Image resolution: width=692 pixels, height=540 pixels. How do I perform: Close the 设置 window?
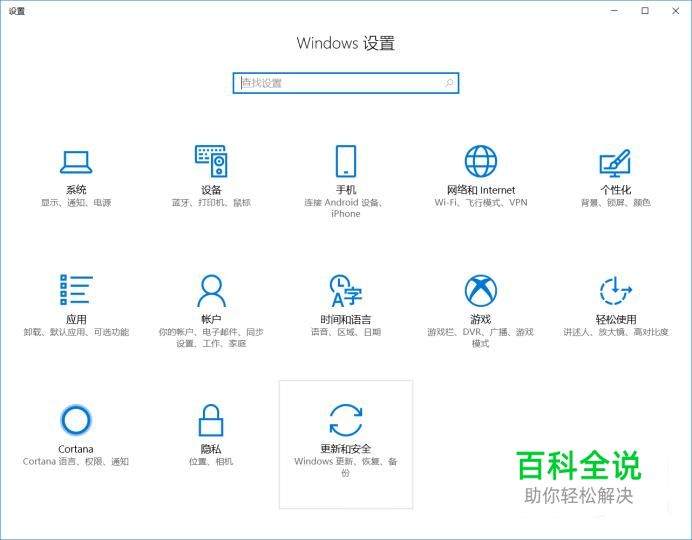coord(676,11)
